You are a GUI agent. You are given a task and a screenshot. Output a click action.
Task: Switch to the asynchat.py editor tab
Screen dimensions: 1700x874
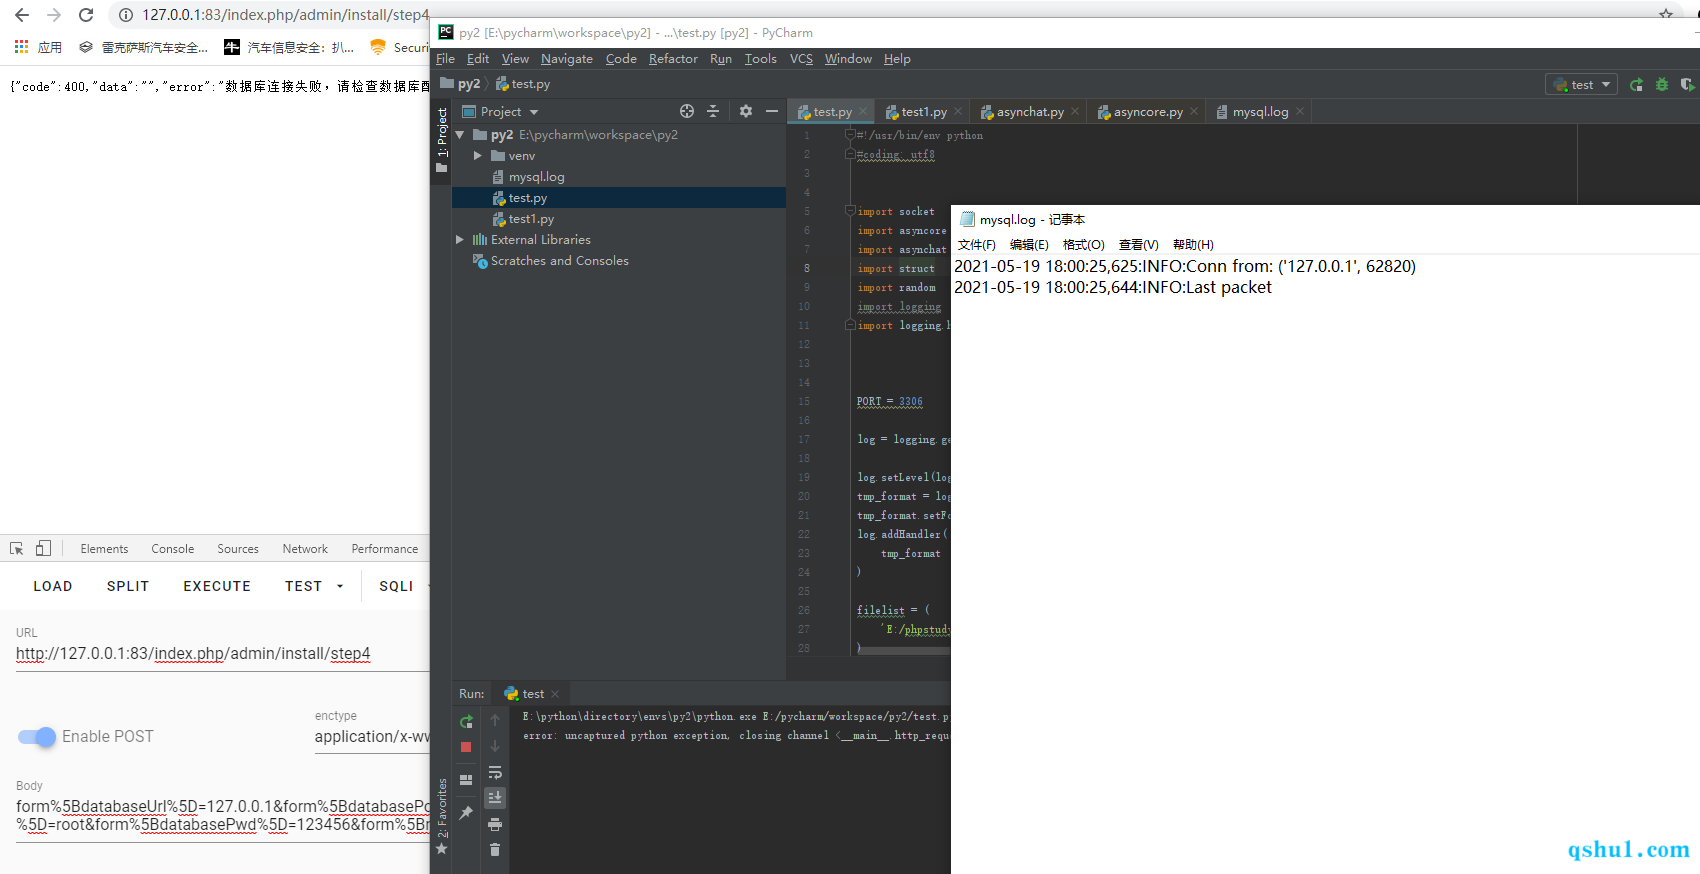click(1030, 112)
